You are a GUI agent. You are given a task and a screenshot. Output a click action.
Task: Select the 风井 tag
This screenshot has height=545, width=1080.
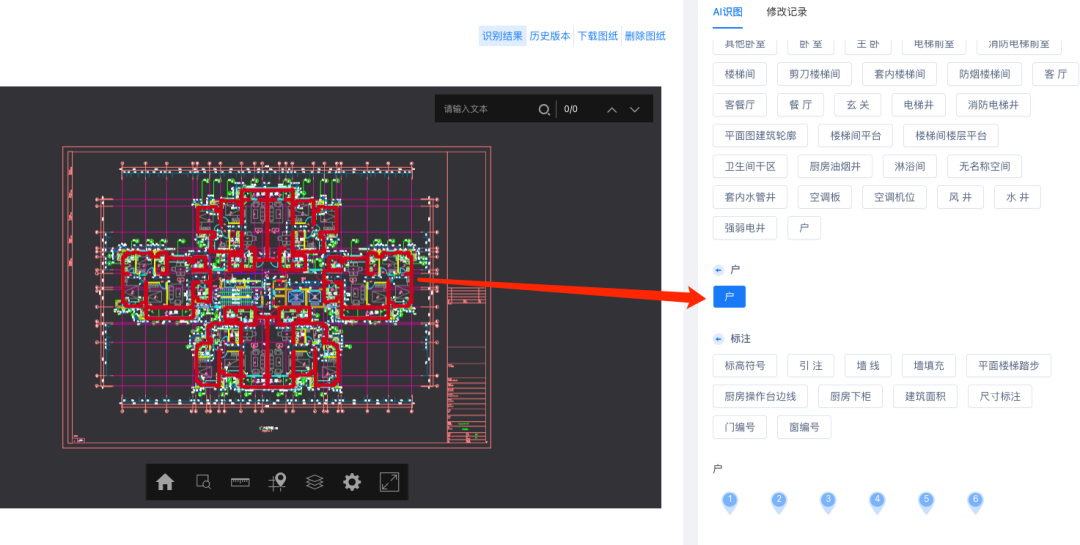pos(960,197)
